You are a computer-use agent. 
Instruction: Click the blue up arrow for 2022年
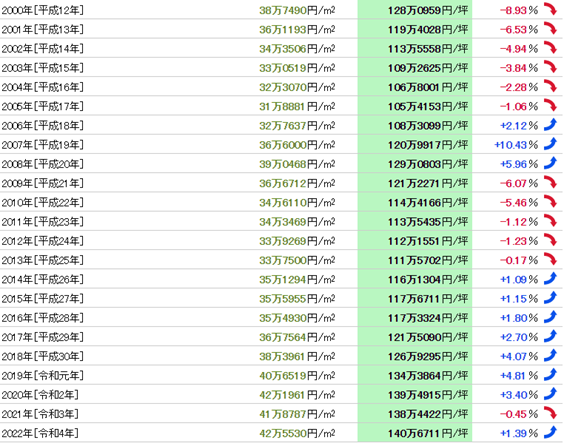tap(550, 432)
